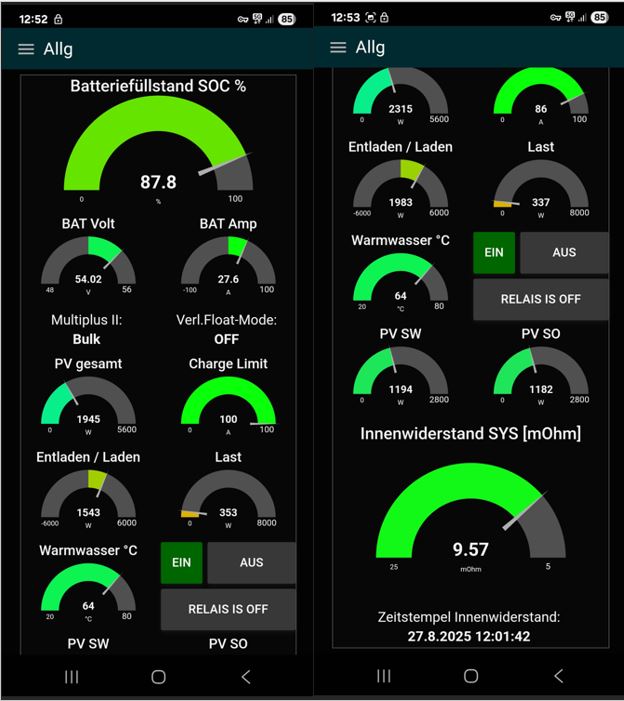Viewport: 624px width, 701px height.
Task: Tap Android home button on left phone screen
Action: pos(158,677)
